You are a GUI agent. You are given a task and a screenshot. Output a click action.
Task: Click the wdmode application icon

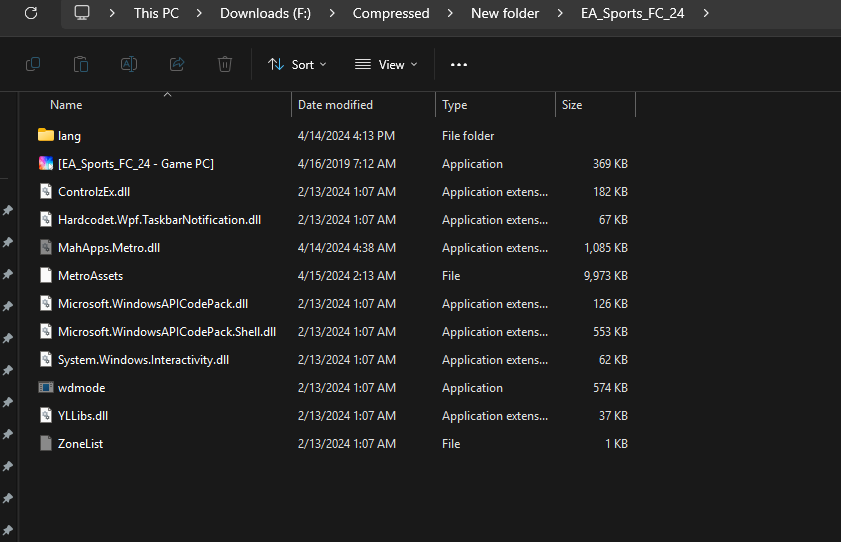point(45,387)
